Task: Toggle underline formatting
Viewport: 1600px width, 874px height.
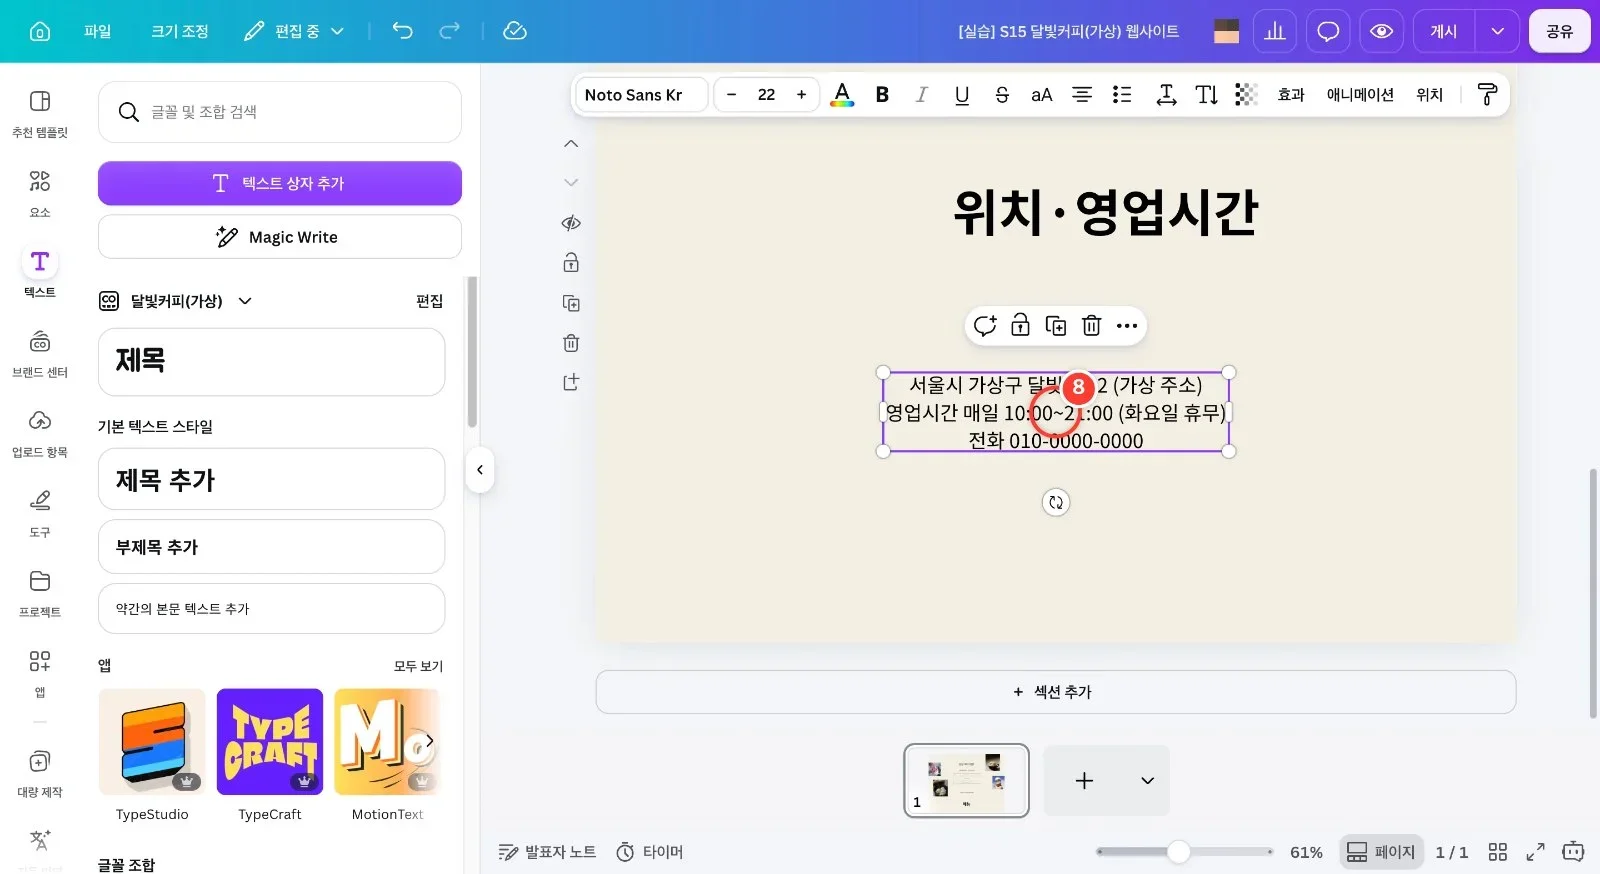Action: [962, 95]
